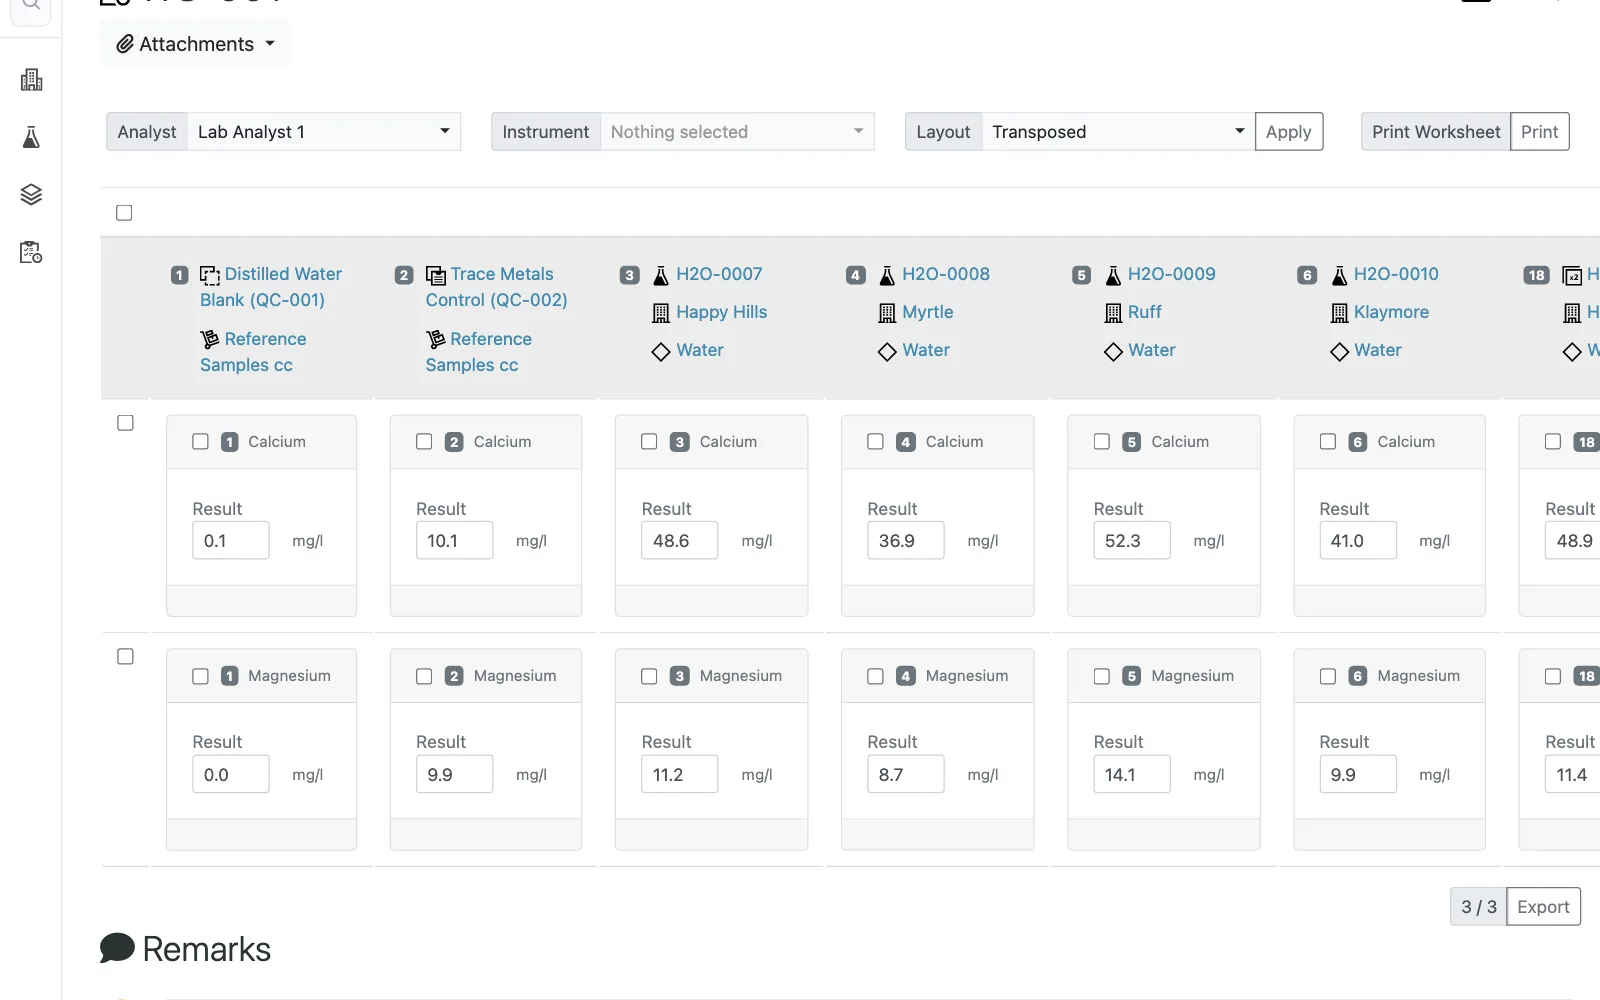Open the worksheet clipboard icon in sidebar

click(31, 252)
